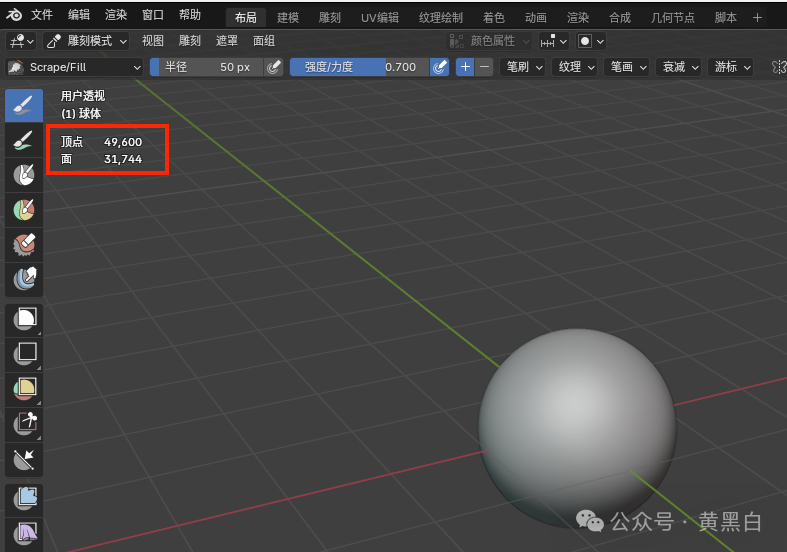Add a new workspace with plus button

[x=757, y=18]
